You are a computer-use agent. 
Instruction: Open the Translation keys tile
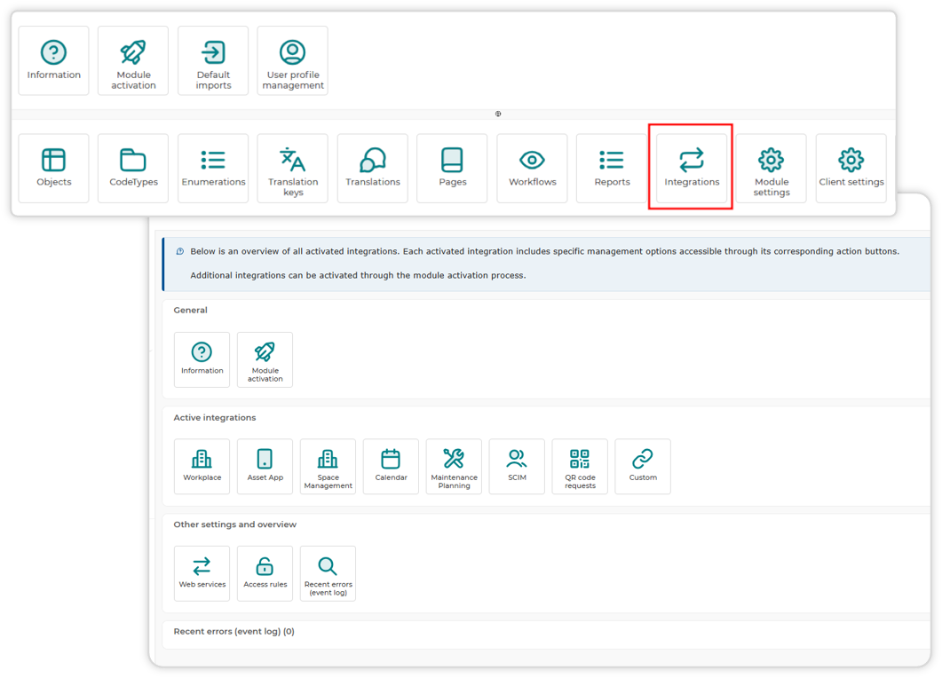coord(293,168)
